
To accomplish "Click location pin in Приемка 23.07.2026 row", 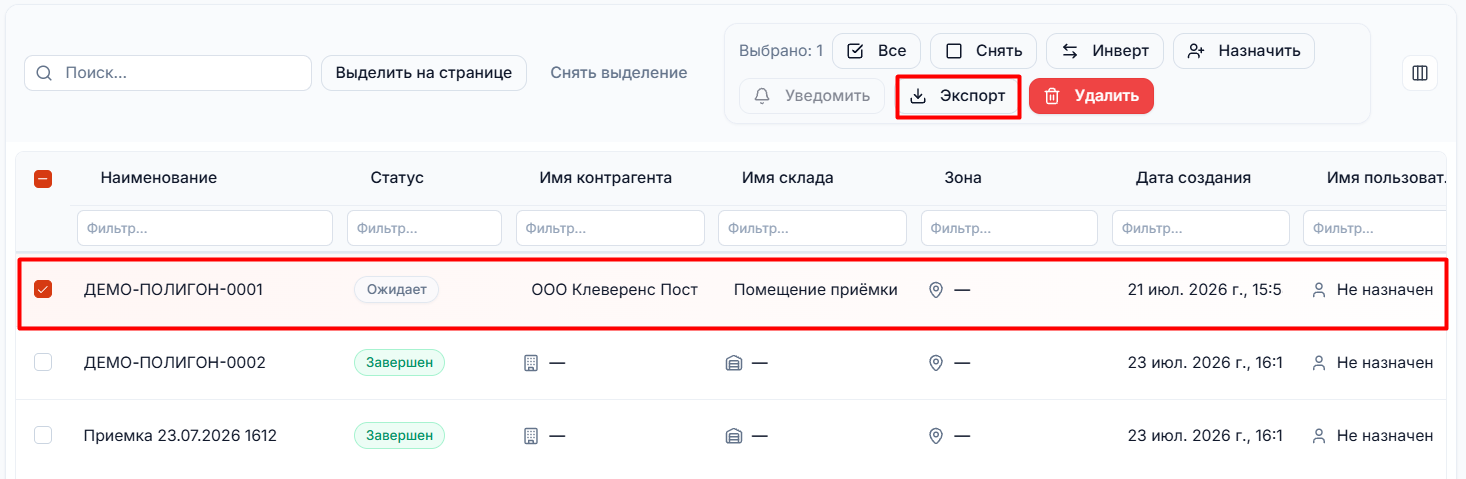I will [936, 436].
